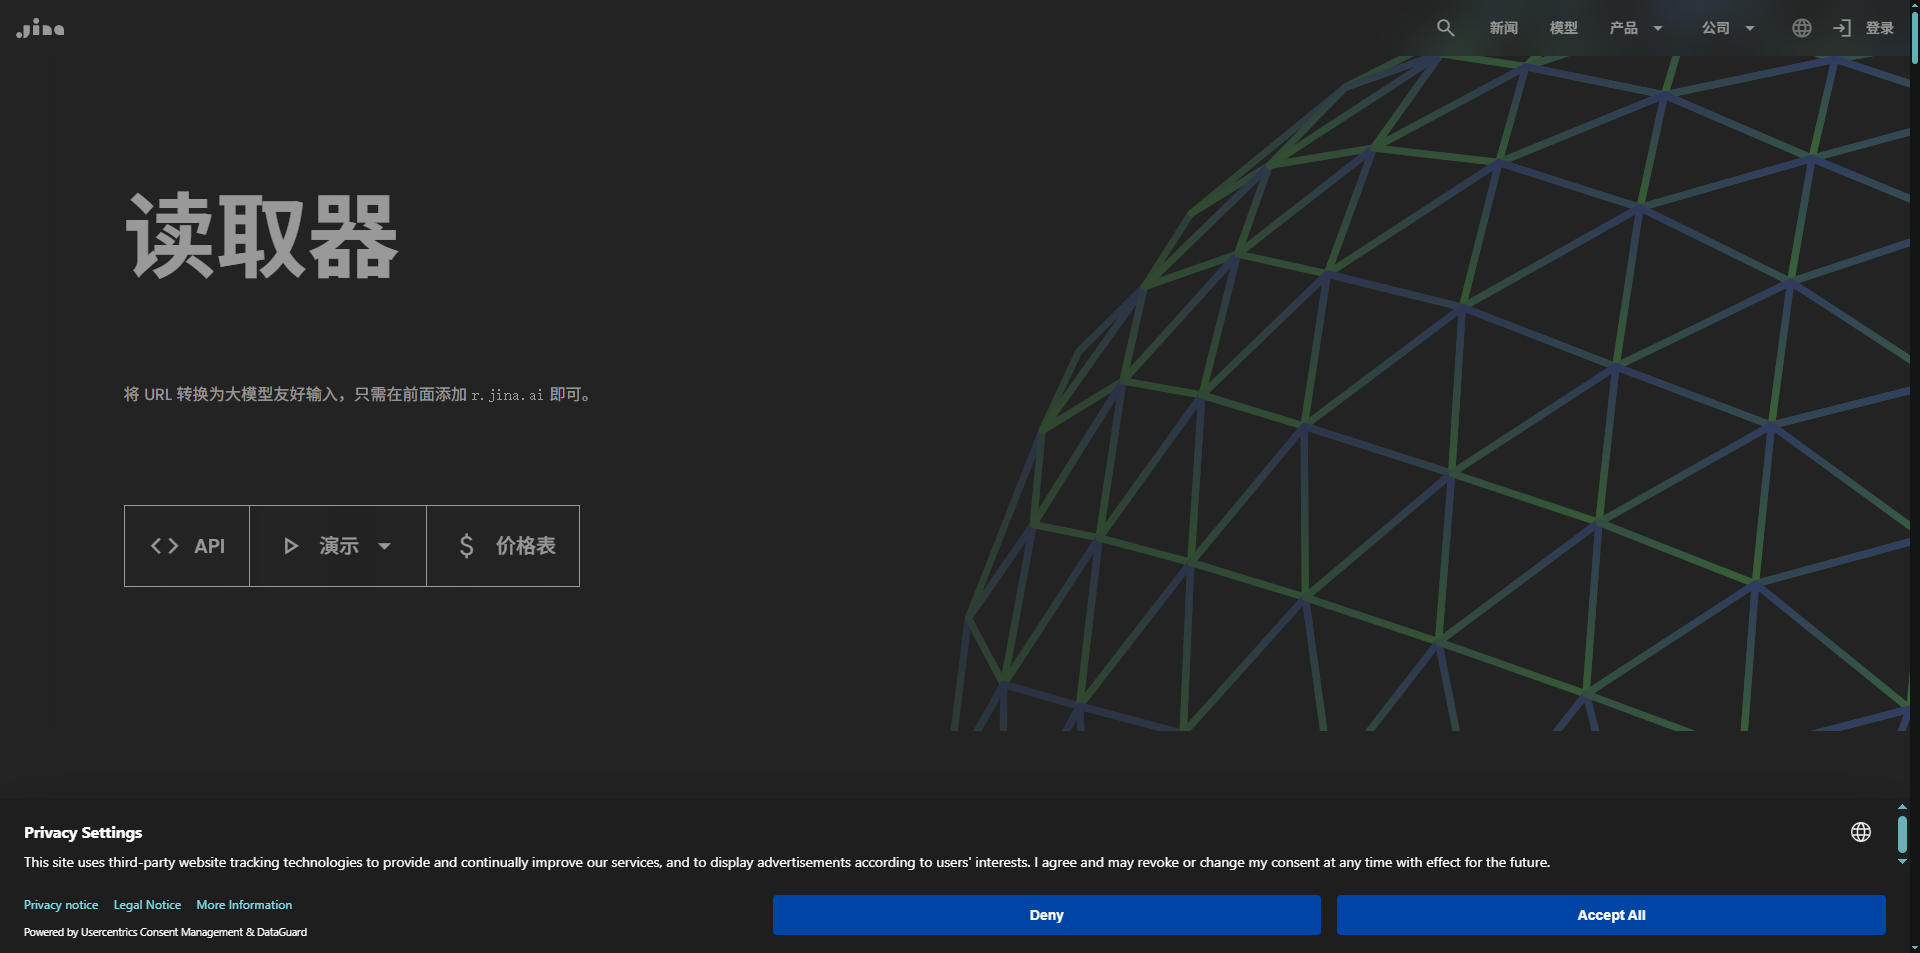Viewport: 1920px width, 953px height.
Task: Click 登录 to sign in
Action: (1879, 28)
